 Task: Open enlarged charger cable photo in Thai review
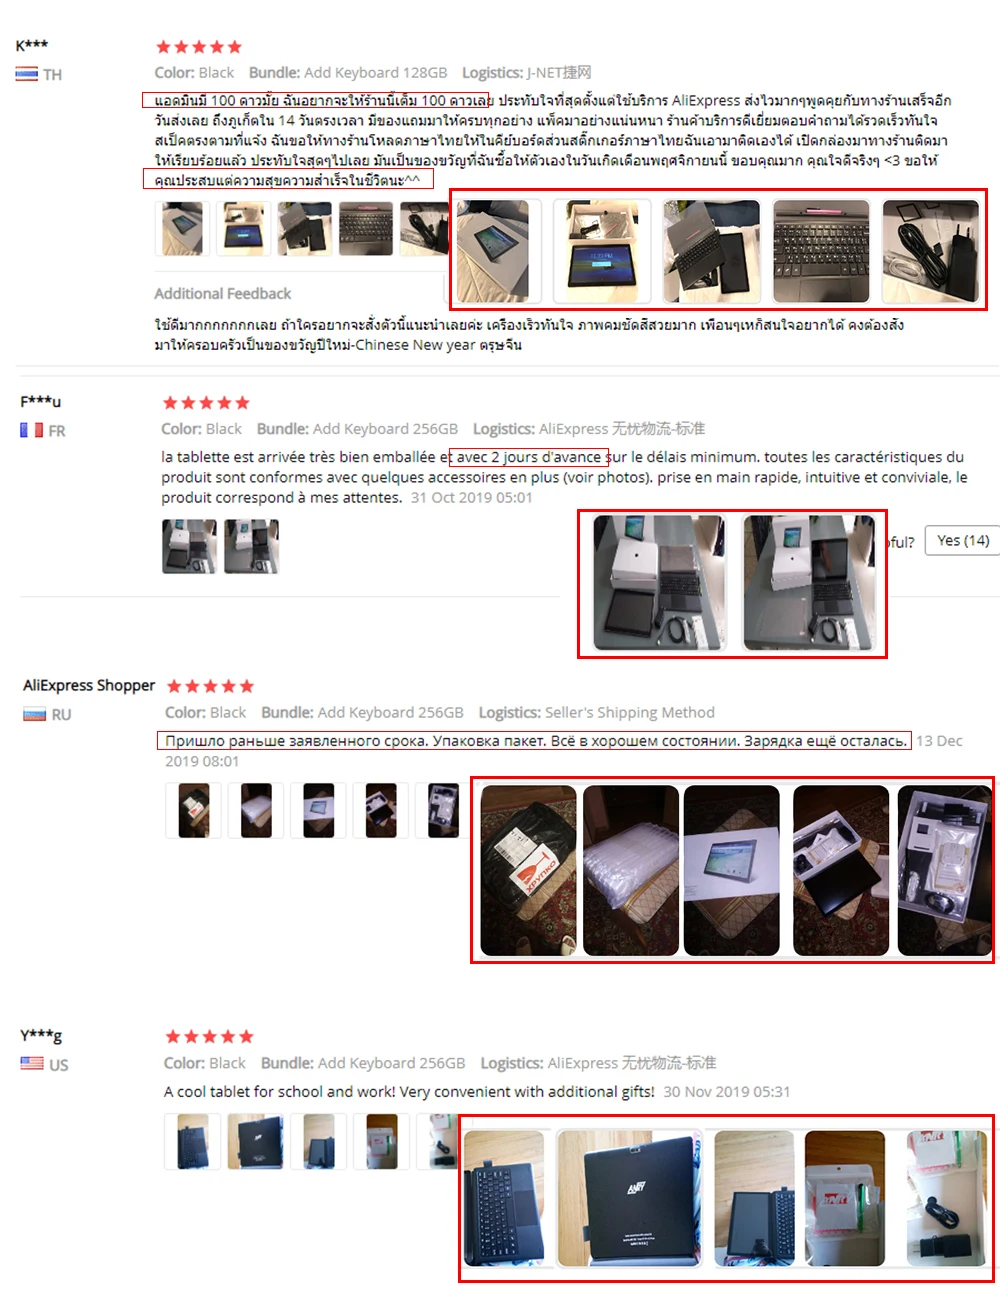930,251
